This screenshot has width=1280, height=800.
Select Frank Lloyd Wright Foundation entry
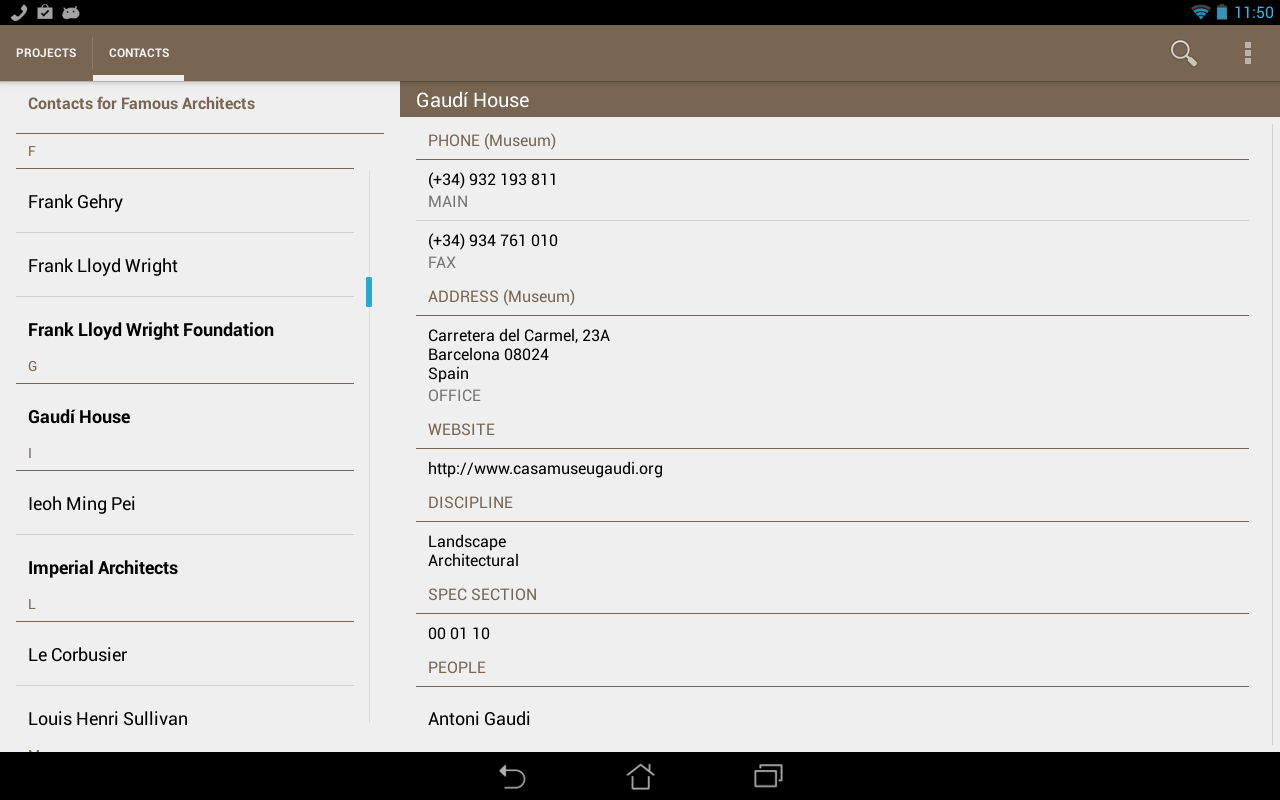pyautogui.click(x=185, y=330)
